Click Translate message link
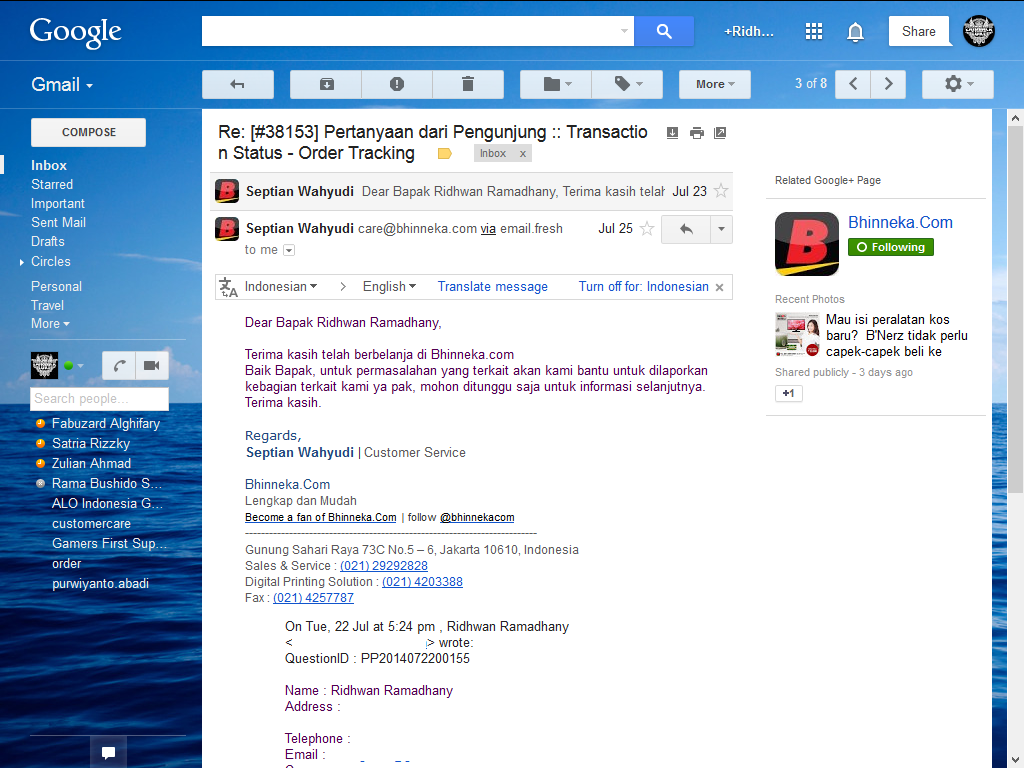 click(492, 287)
